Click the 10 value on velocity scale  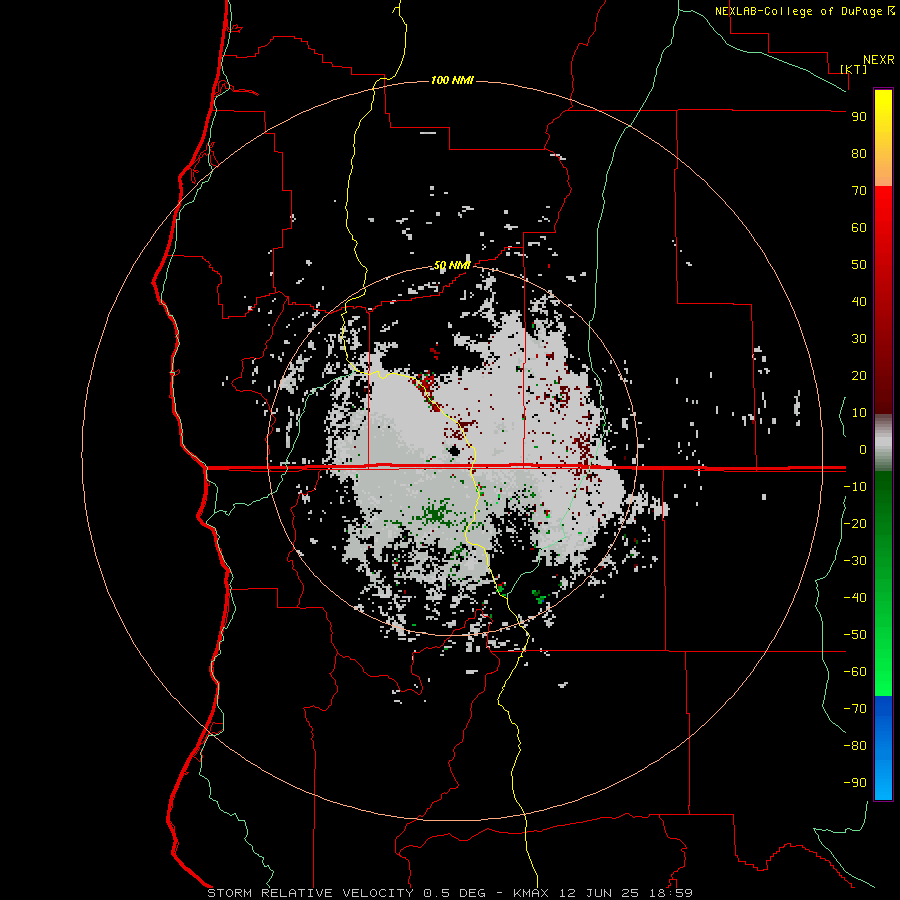click(x=859, y=413)
